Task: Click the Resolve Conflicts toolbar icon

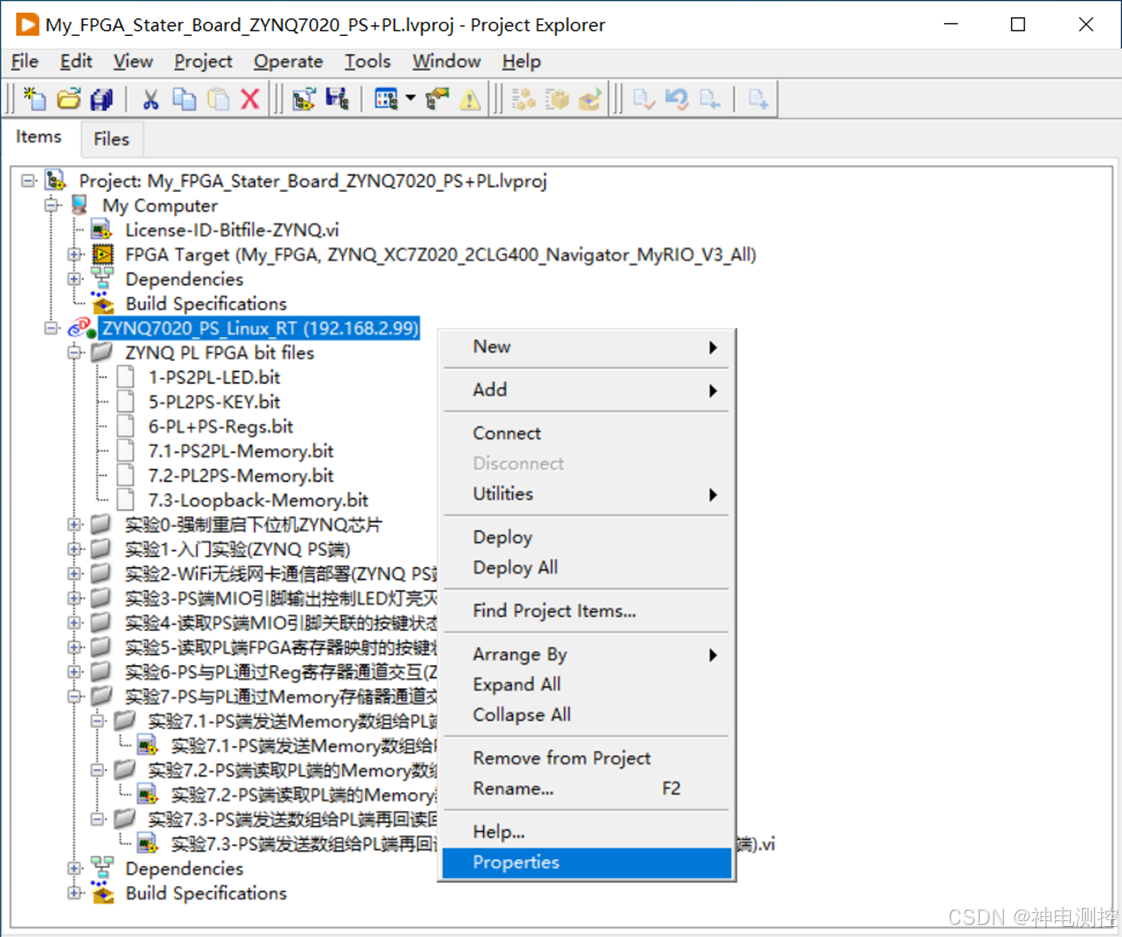Action: 436,99
